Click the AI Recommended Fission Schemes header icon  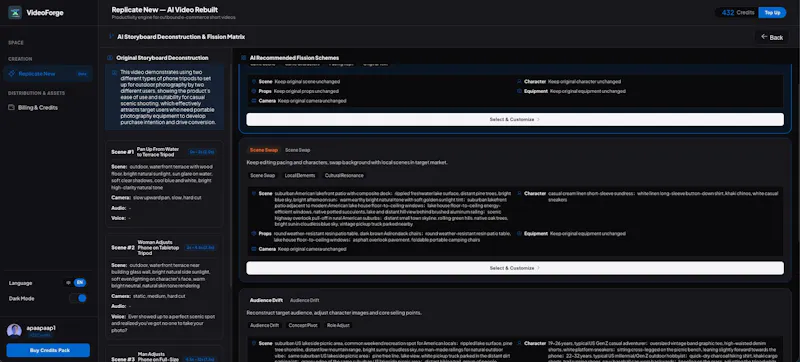(244, 58)
